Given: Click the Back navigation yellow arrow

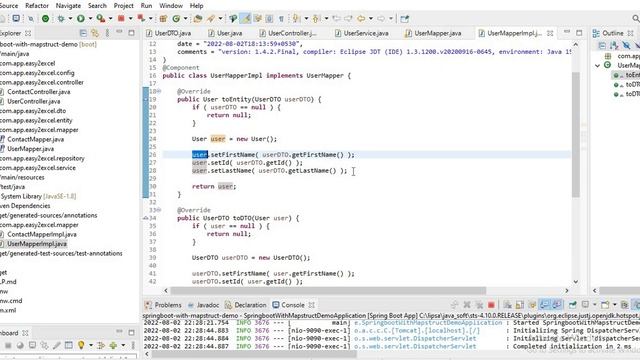Looking at the screenshot, I should pos(361,18).
